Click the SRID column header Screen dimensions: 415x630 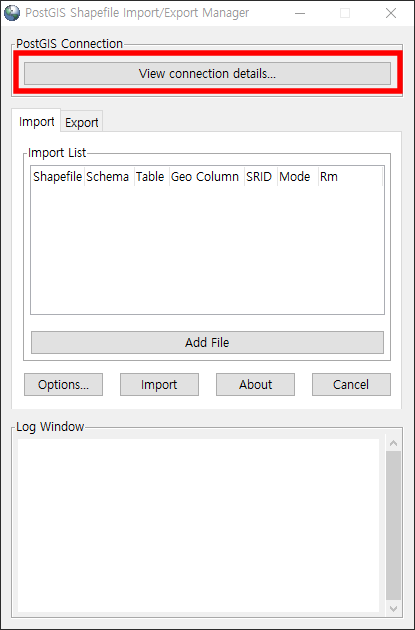click(x=260, y=176)
